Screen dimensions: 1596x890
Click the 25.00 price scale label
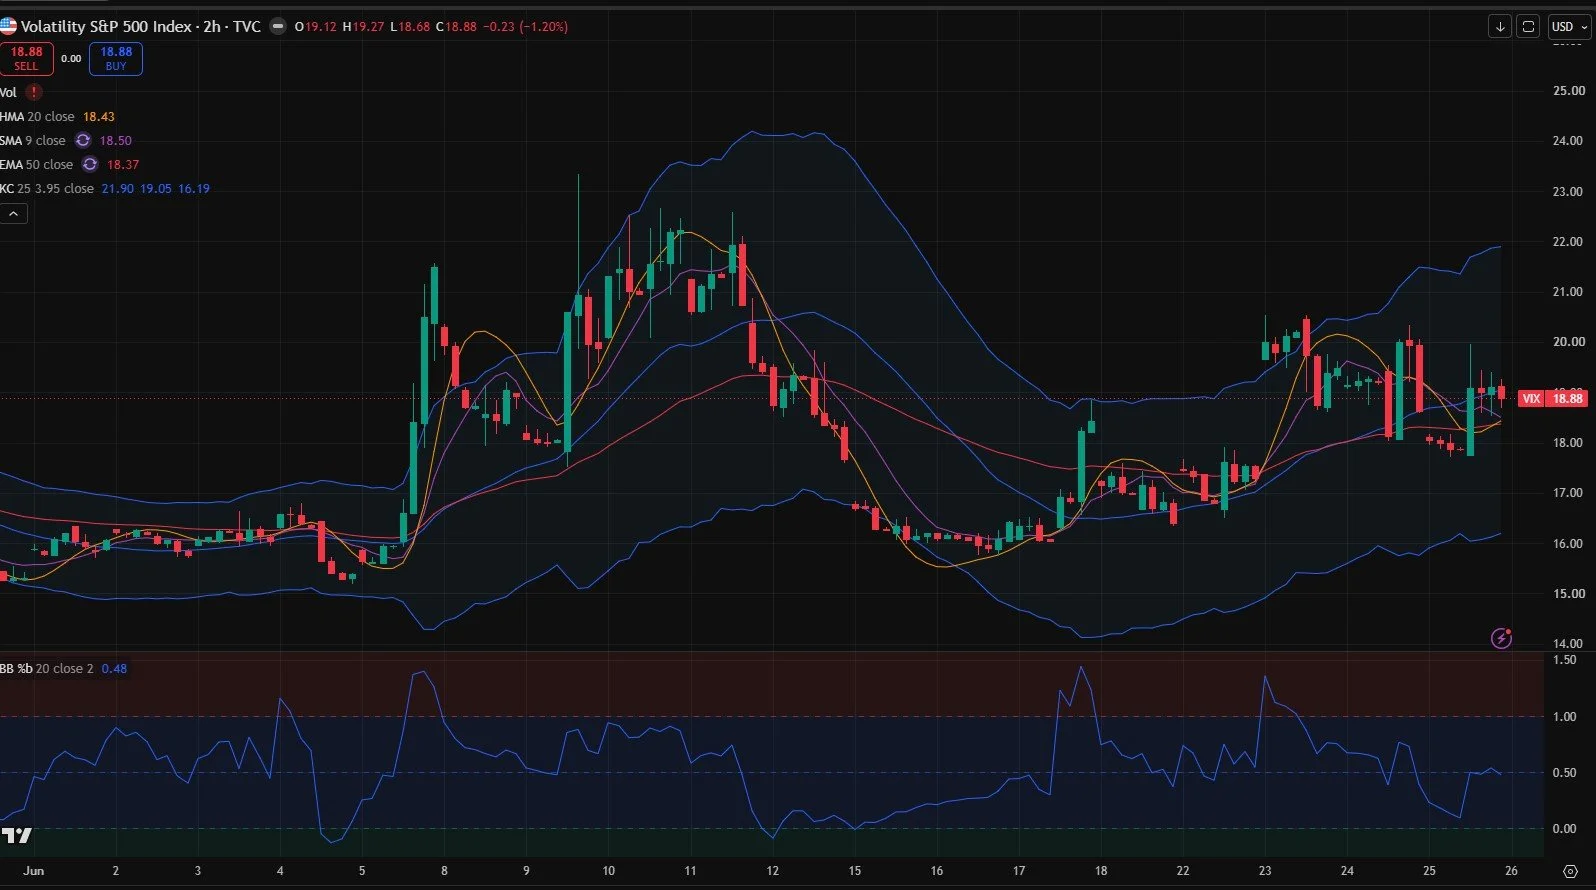pos(1568,91)
